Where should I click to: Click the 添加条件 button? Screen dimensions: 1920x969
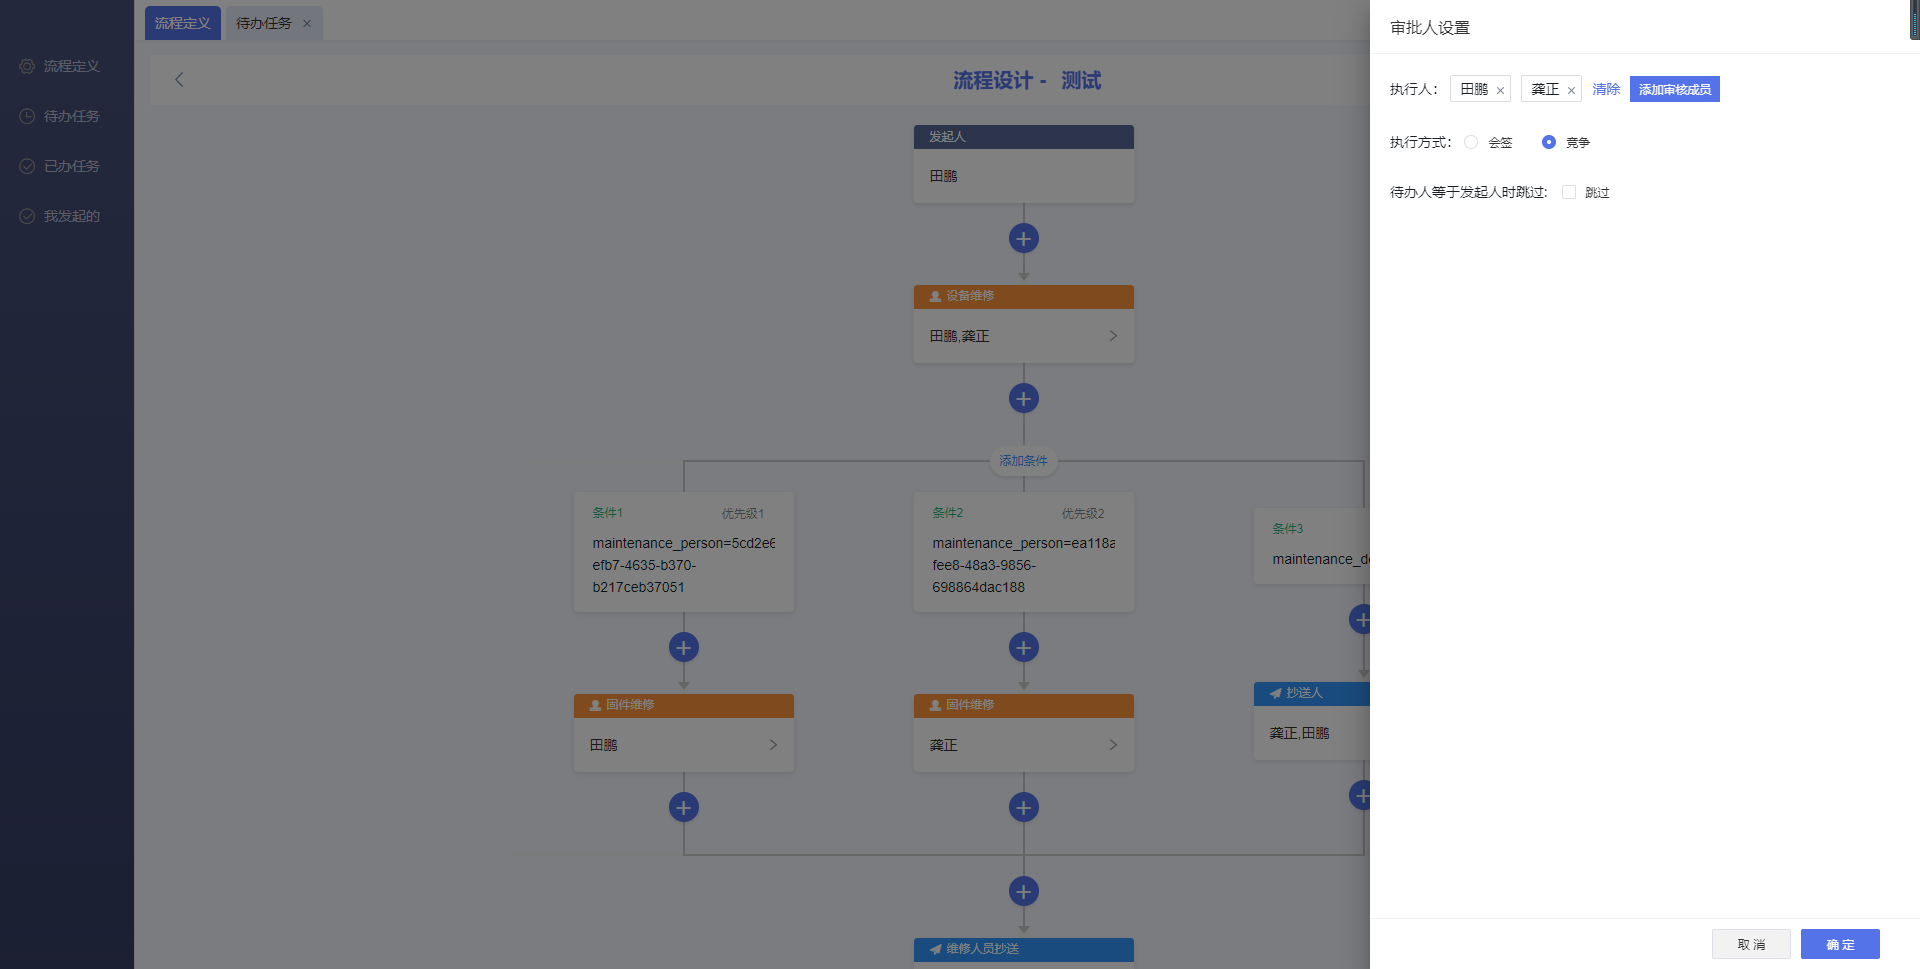[1023, 461]
